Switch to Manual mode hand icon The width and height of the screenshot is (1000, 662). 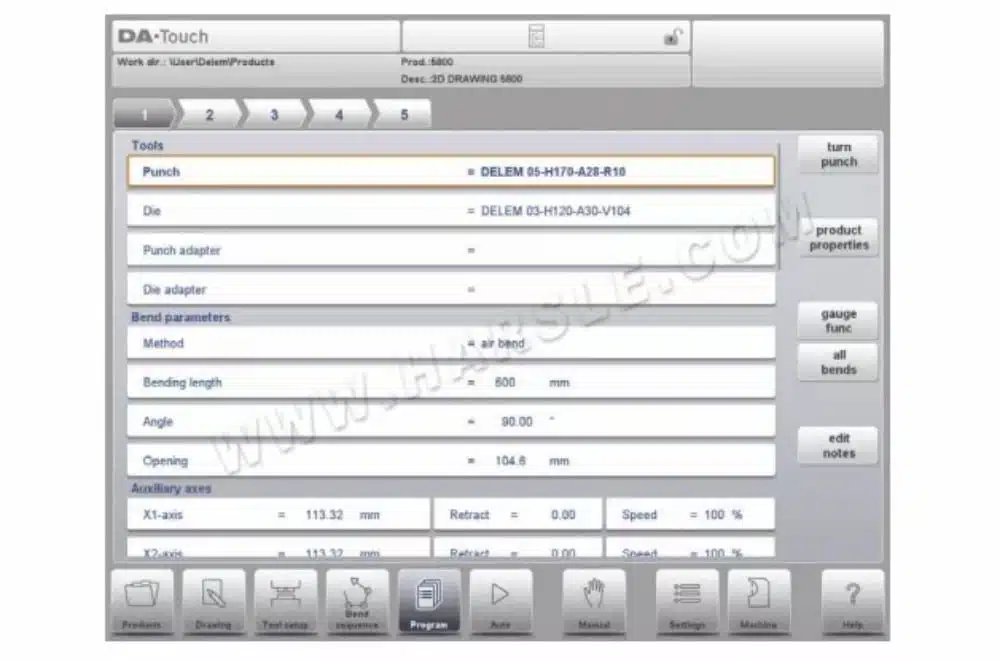(x=594, y=601)
